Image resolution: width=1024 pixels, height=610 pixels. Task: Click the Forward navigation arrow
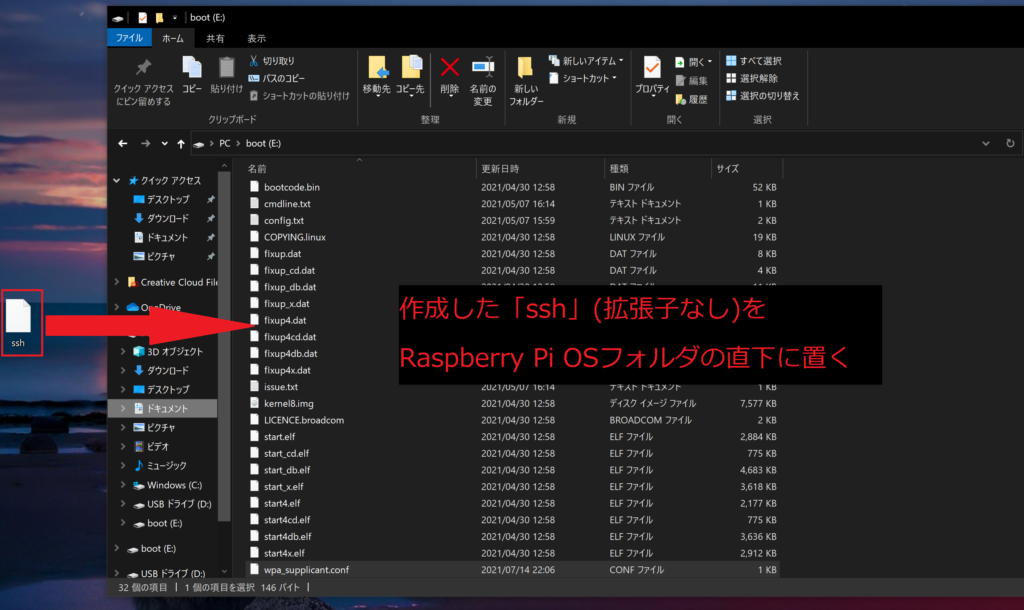coord(146,144)
